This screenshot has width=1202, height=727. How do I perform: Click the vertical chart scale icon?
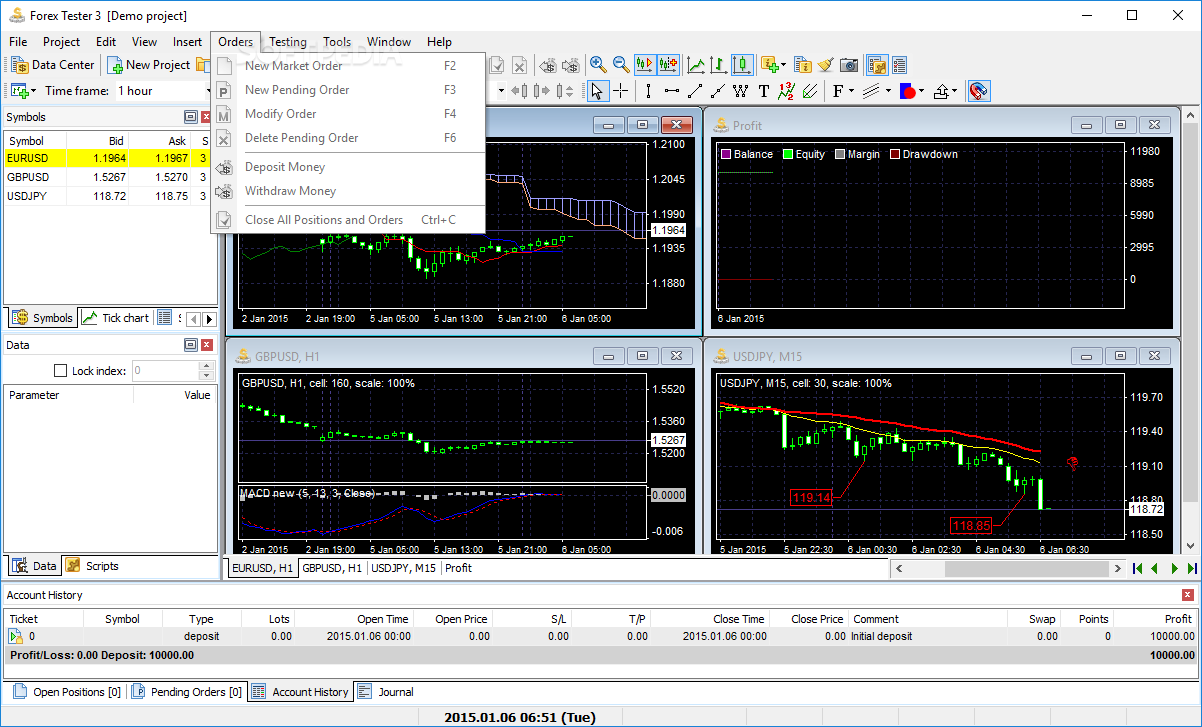[x=565, y=91]
